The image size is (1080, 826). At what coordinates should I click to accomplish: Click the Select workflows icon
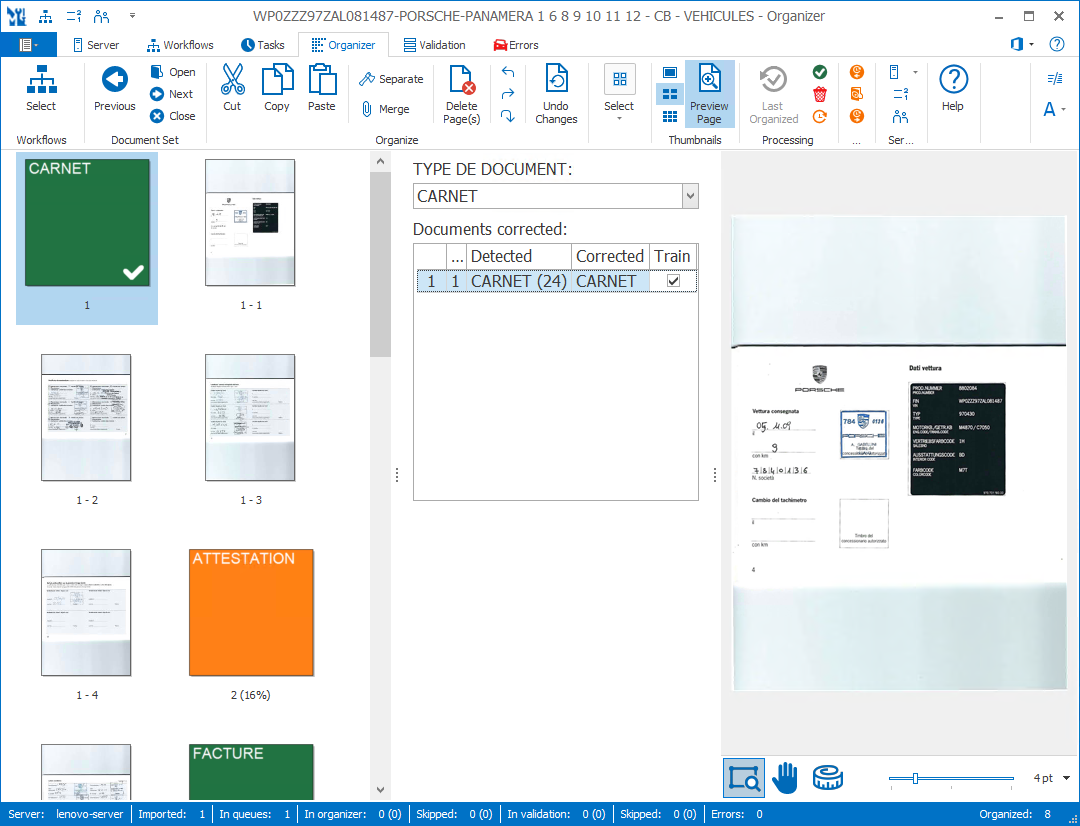coord(41,80)
